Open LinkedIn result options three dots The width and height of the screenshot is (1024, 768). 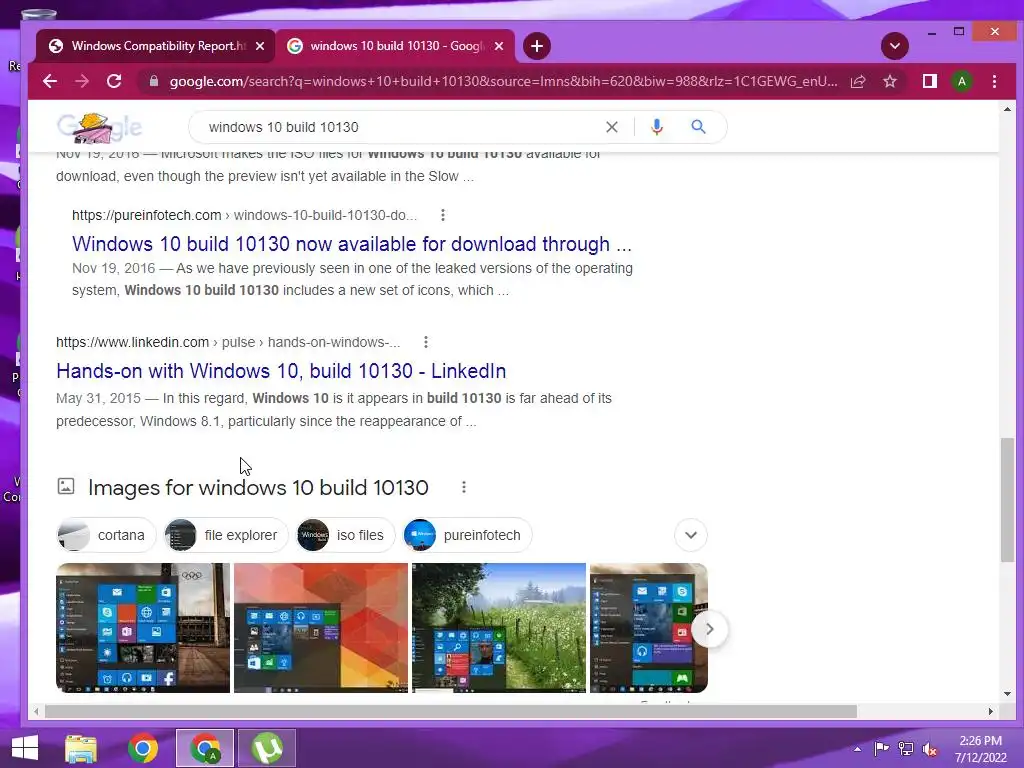[x=426, y=342]
